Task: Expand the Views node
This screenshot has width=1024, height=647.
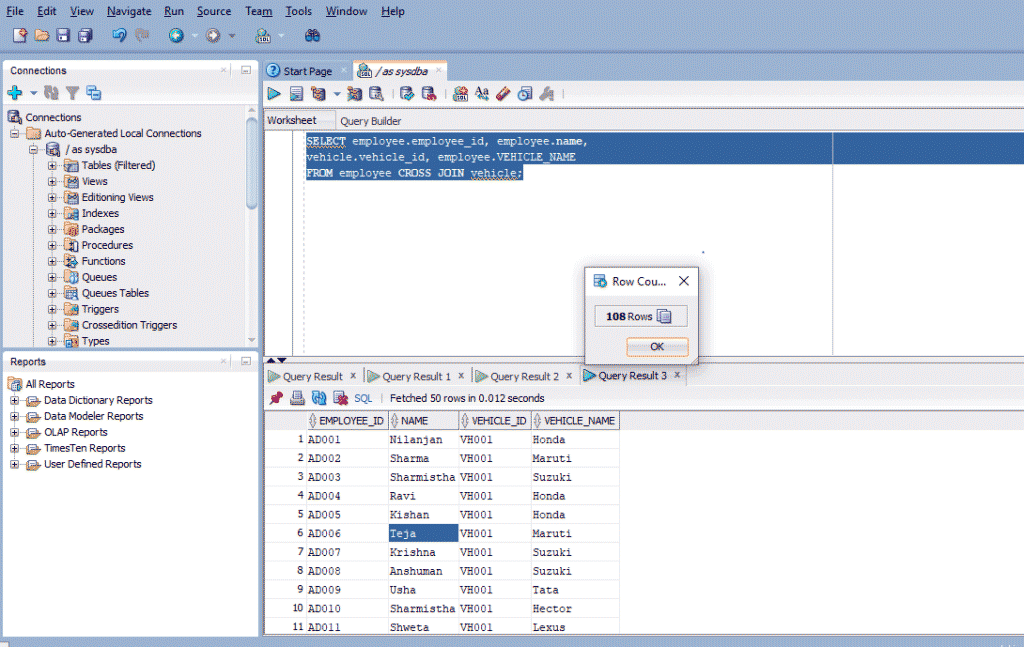Action: click(x=52, y=181)
